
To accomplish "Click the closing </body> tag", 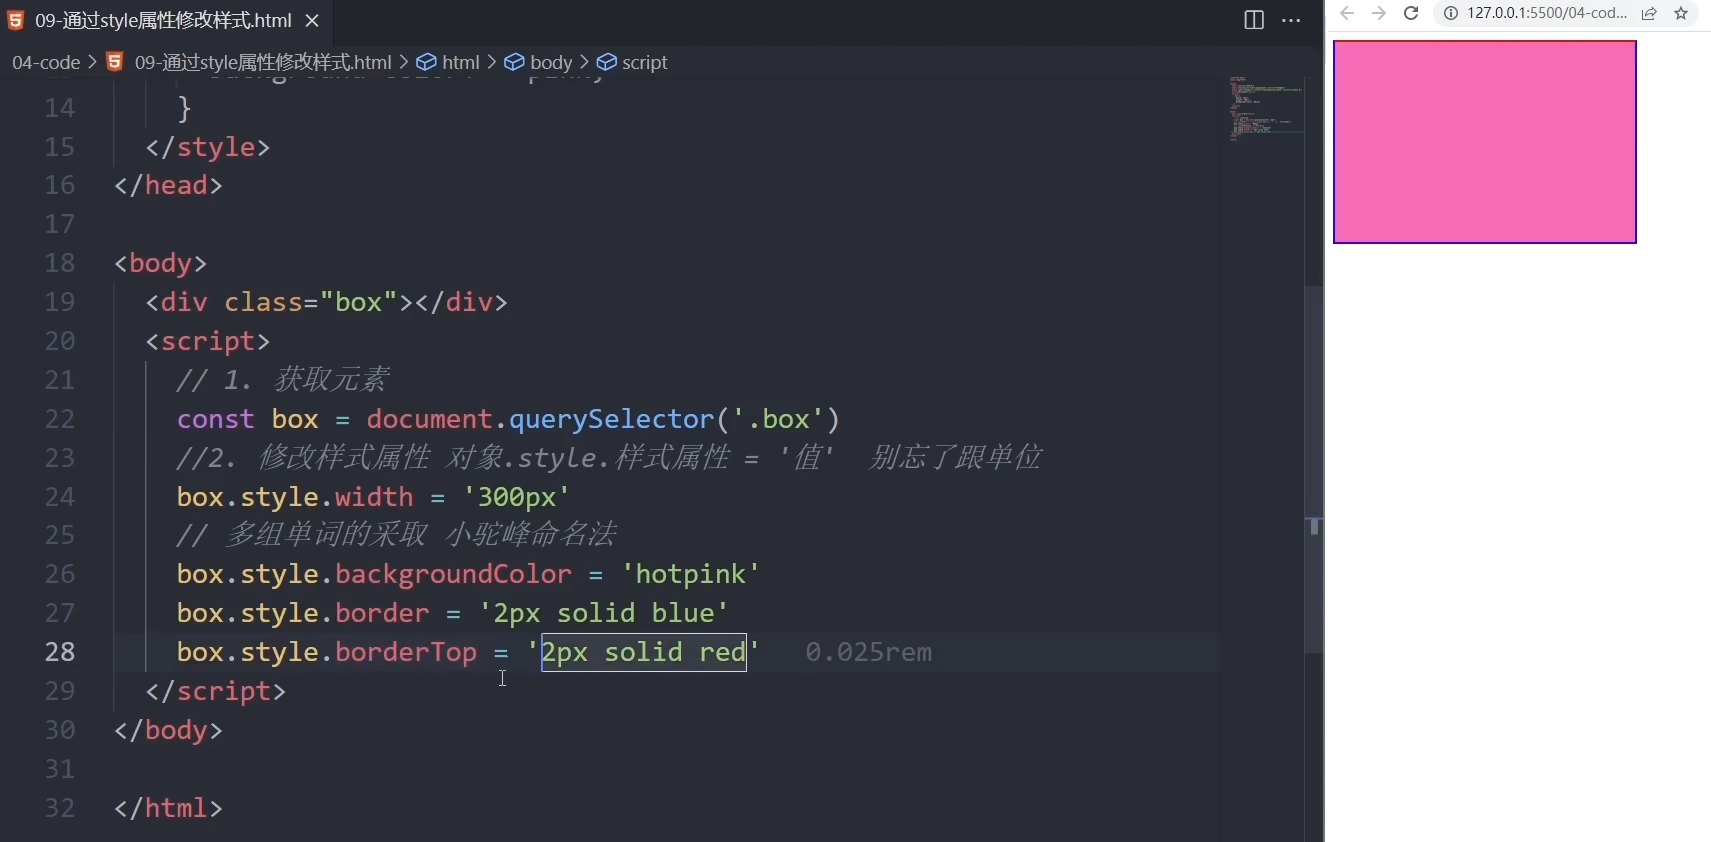I will 168,730.
